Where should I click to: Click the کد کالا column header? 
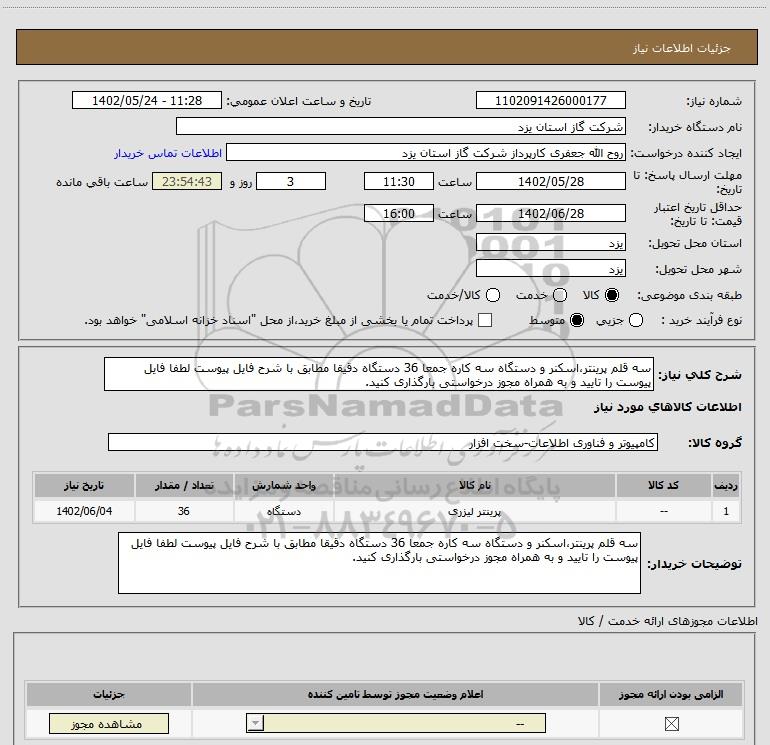click(663, 485)
